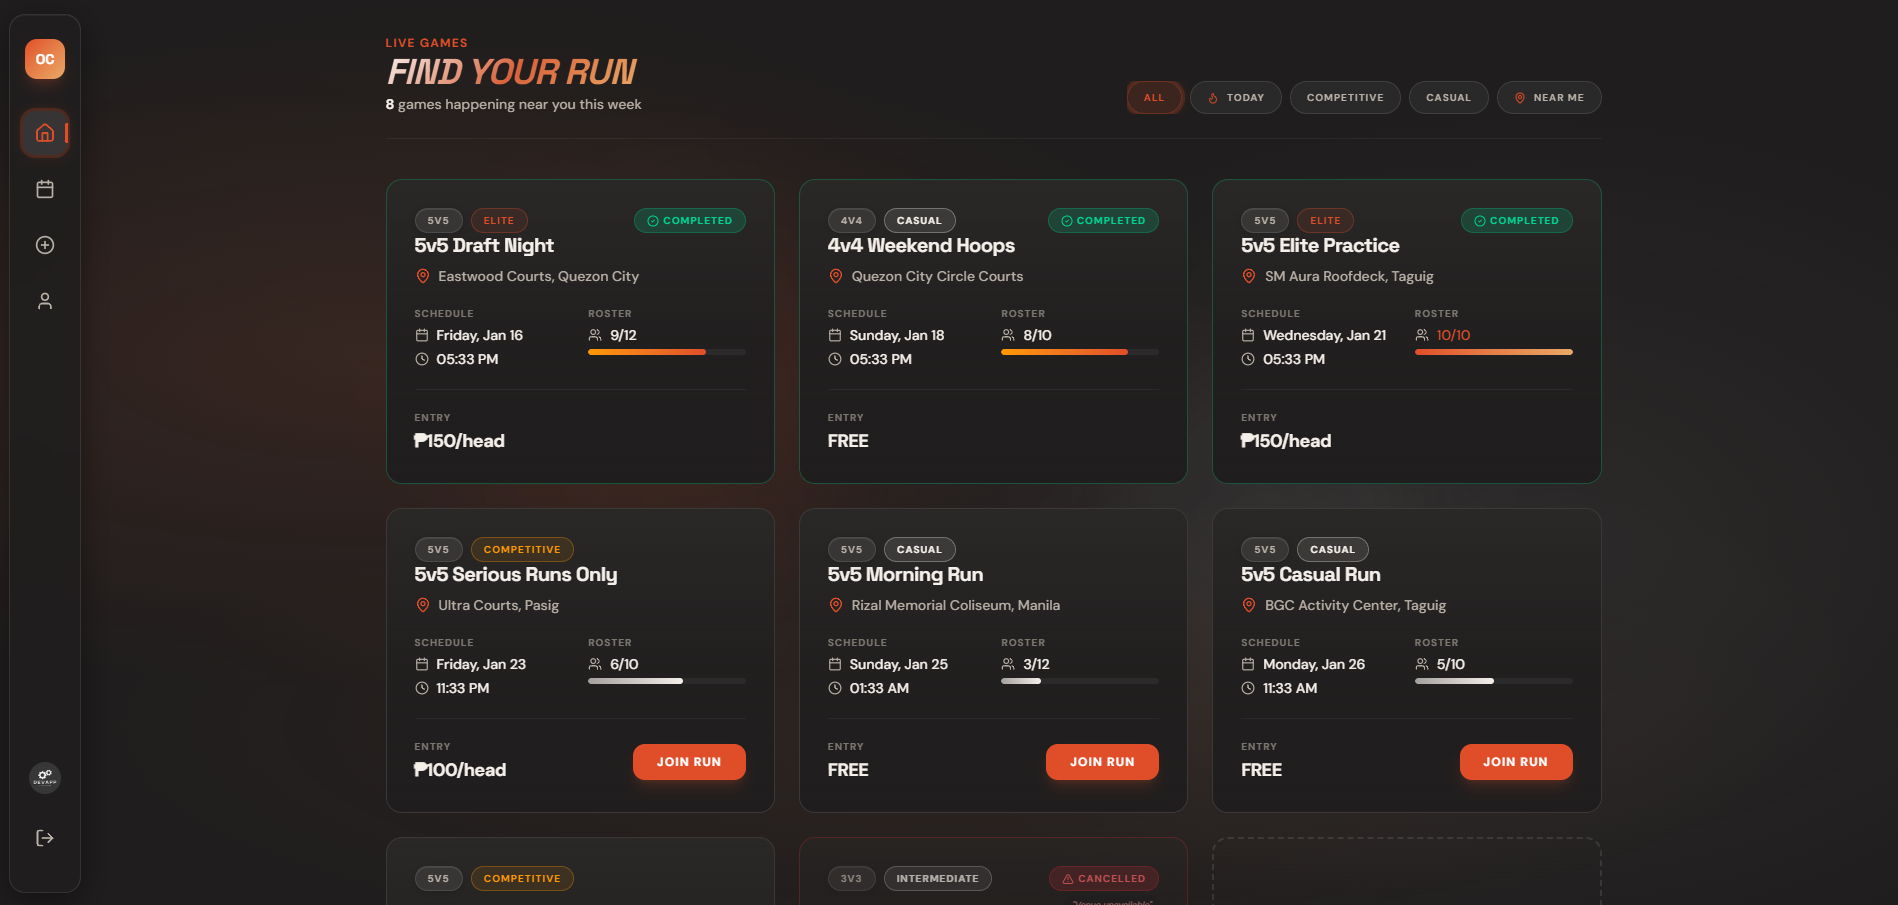This screenshot has height=905, width=1898.
Task: Click the OC logo in sidebar
Action: click(45, 59)
